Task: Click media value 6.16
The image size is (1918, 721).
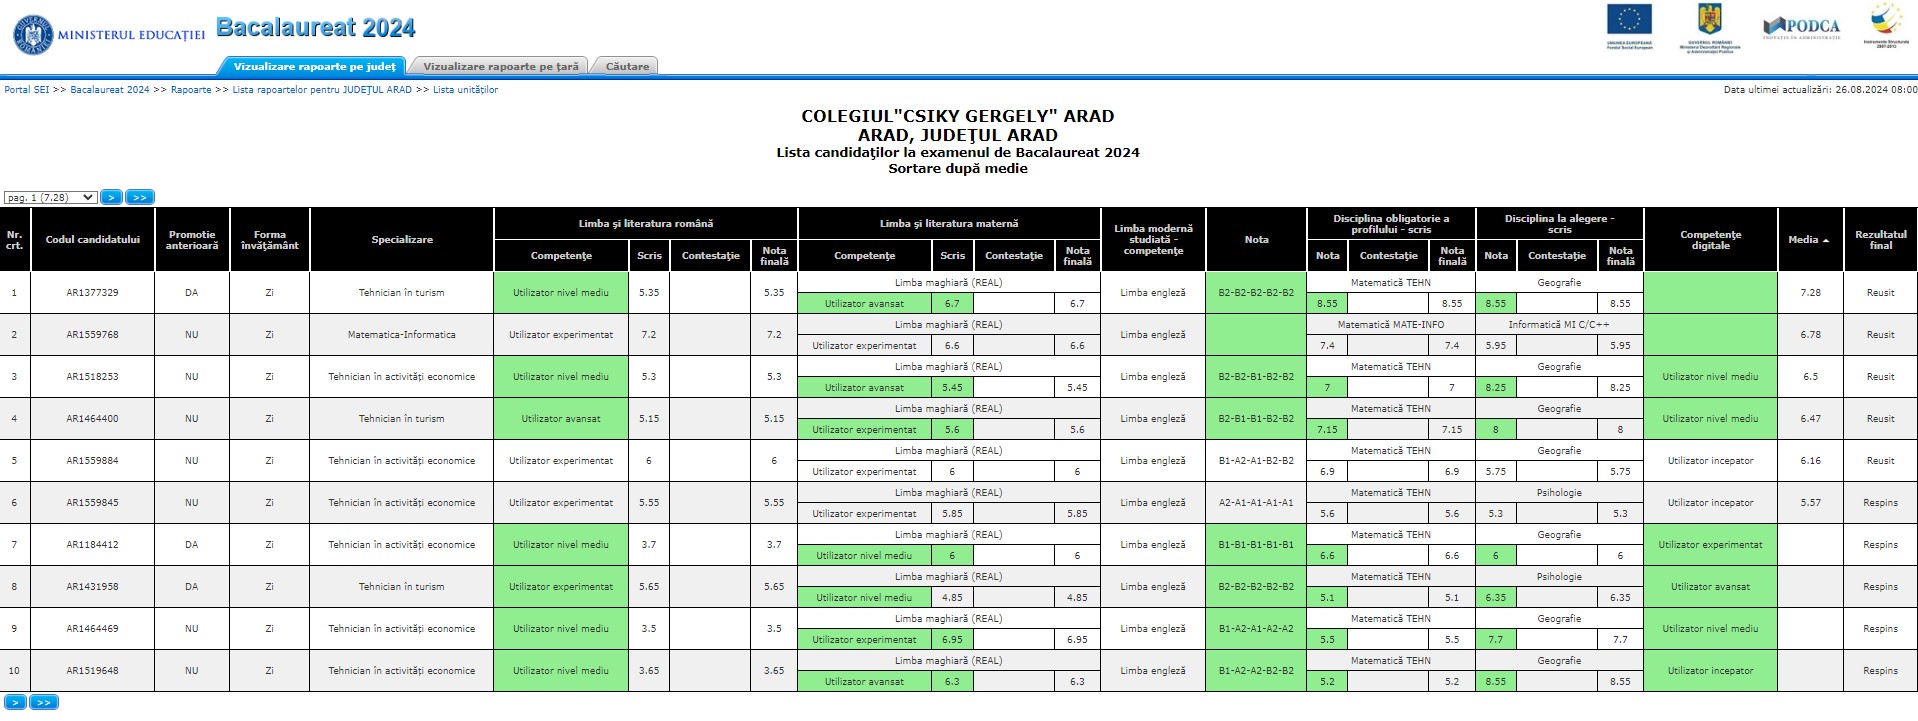Action: [x=1810, y=461]
